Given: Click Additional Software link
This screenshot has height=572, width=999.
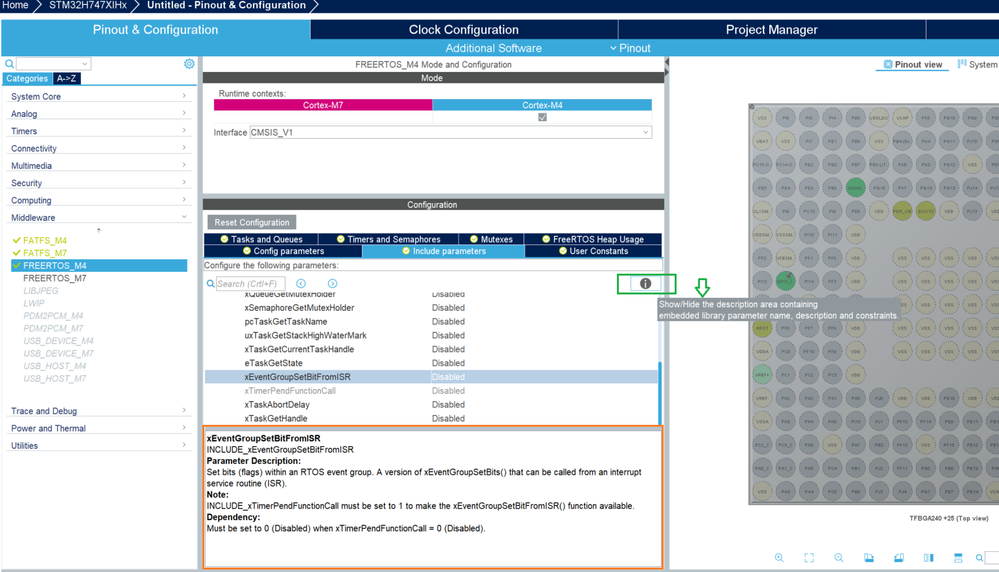Looking at the screenshot, I should [493, 48].
